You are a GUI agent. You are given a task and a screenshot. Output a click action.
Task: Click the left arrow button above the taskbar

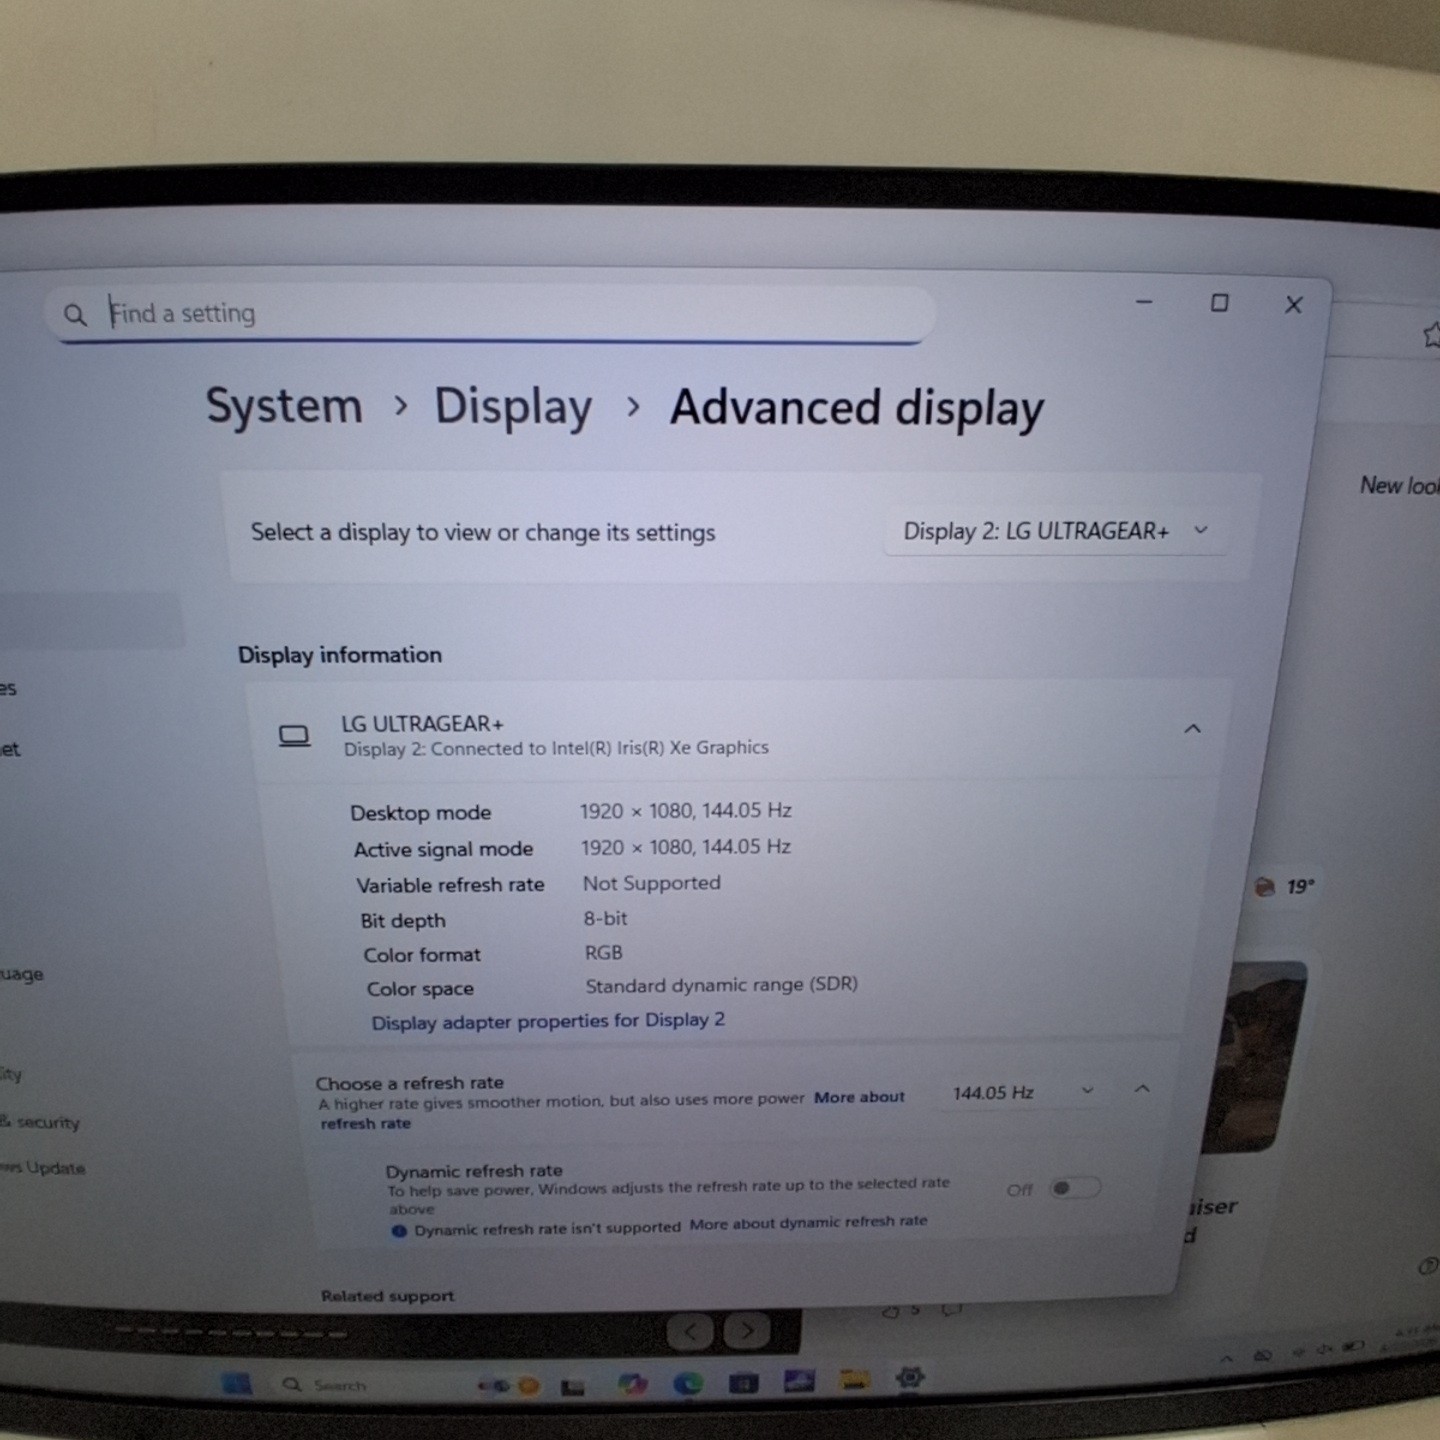point(690,1331)
